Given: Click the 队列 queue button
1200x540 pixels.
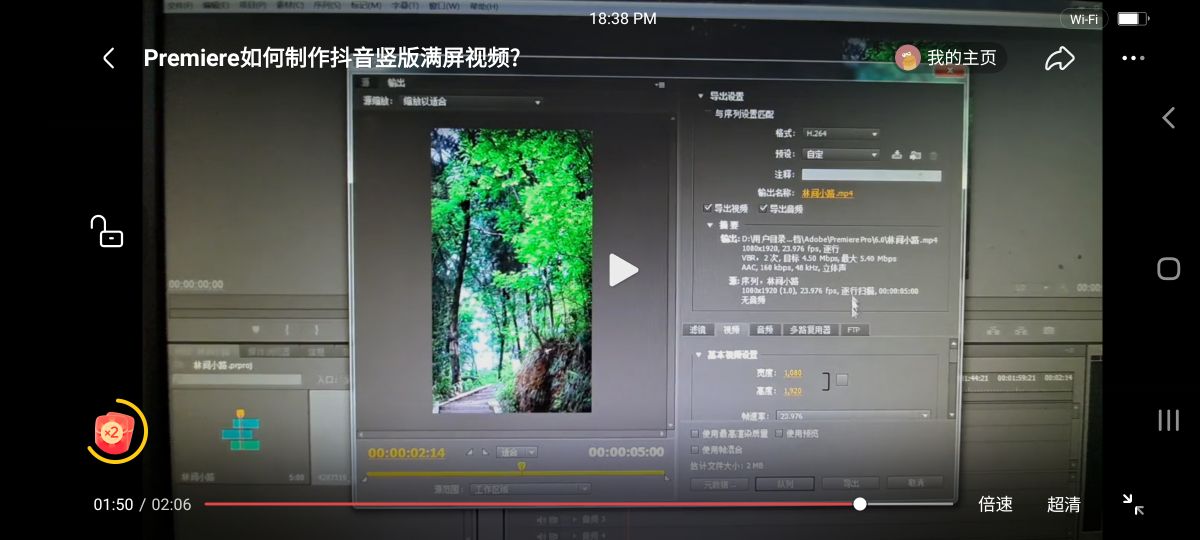Looking at the screenshot, I should pyautogui.click(x=785, y=484).
